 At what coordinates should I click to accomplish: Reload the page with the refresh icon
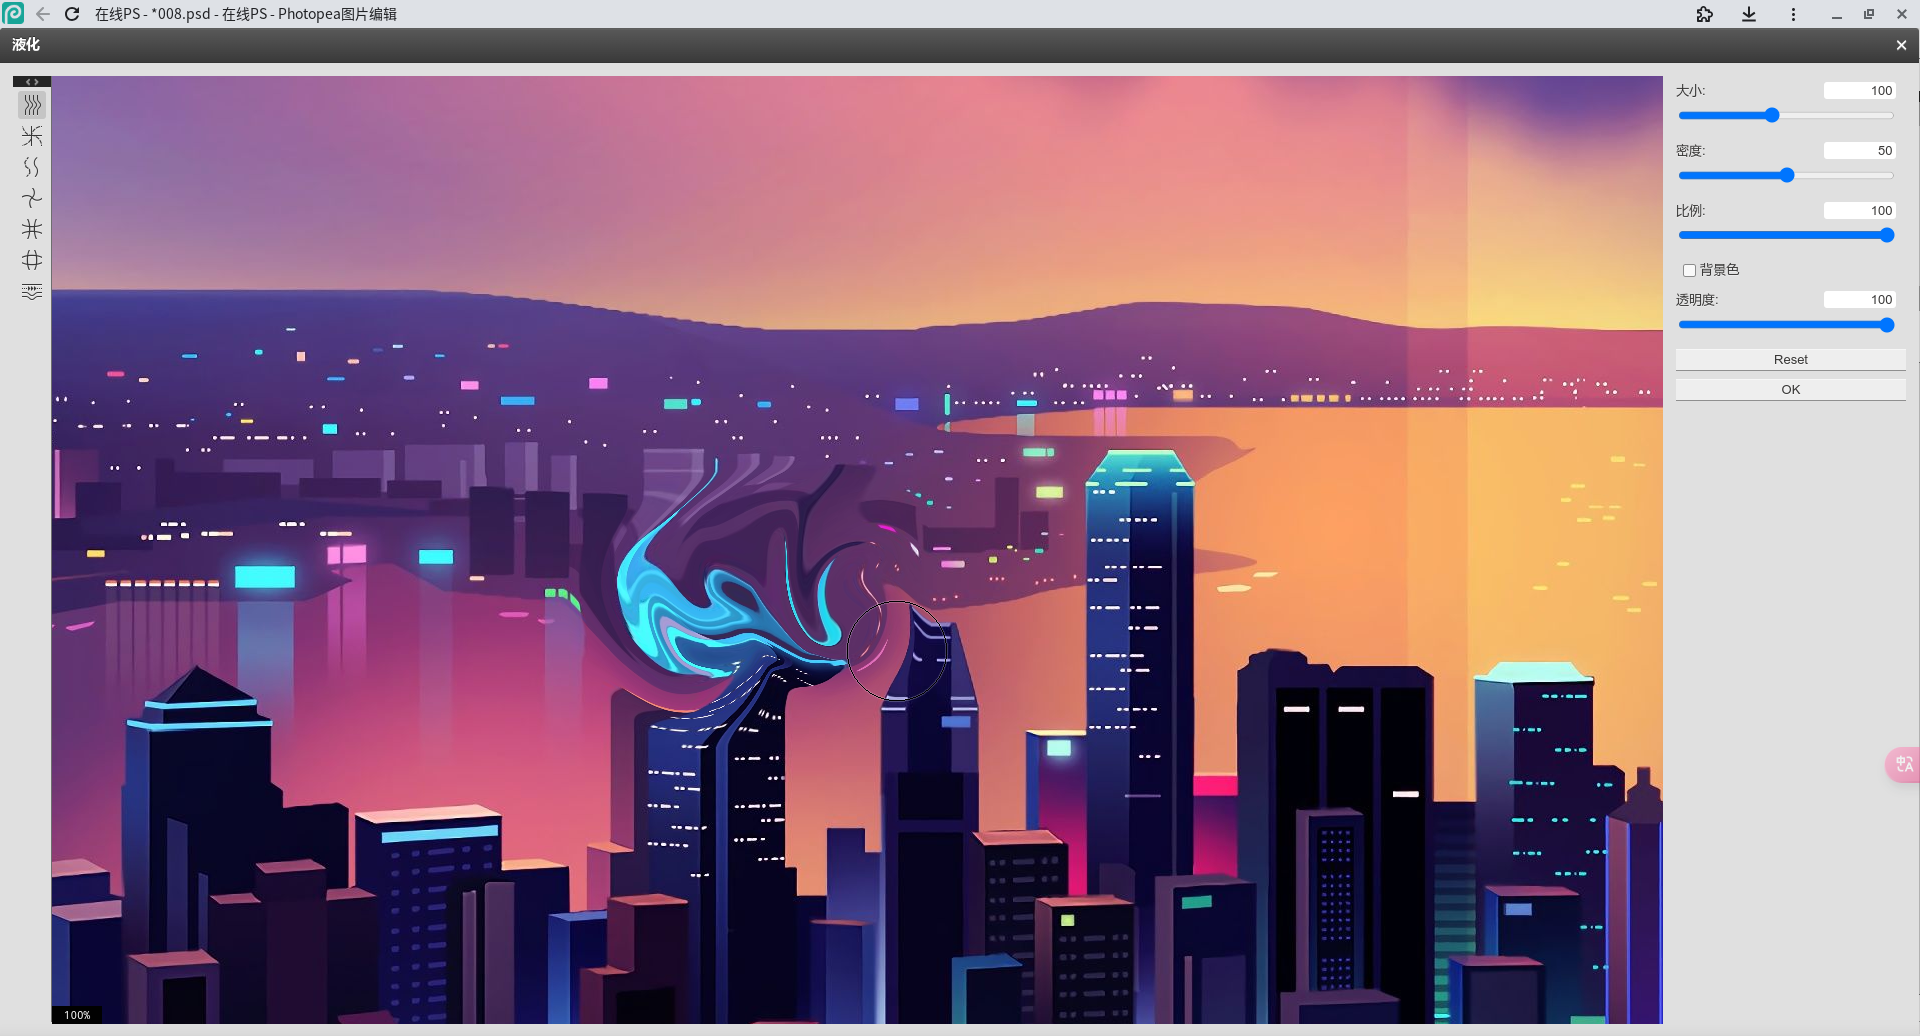(72, 14)
